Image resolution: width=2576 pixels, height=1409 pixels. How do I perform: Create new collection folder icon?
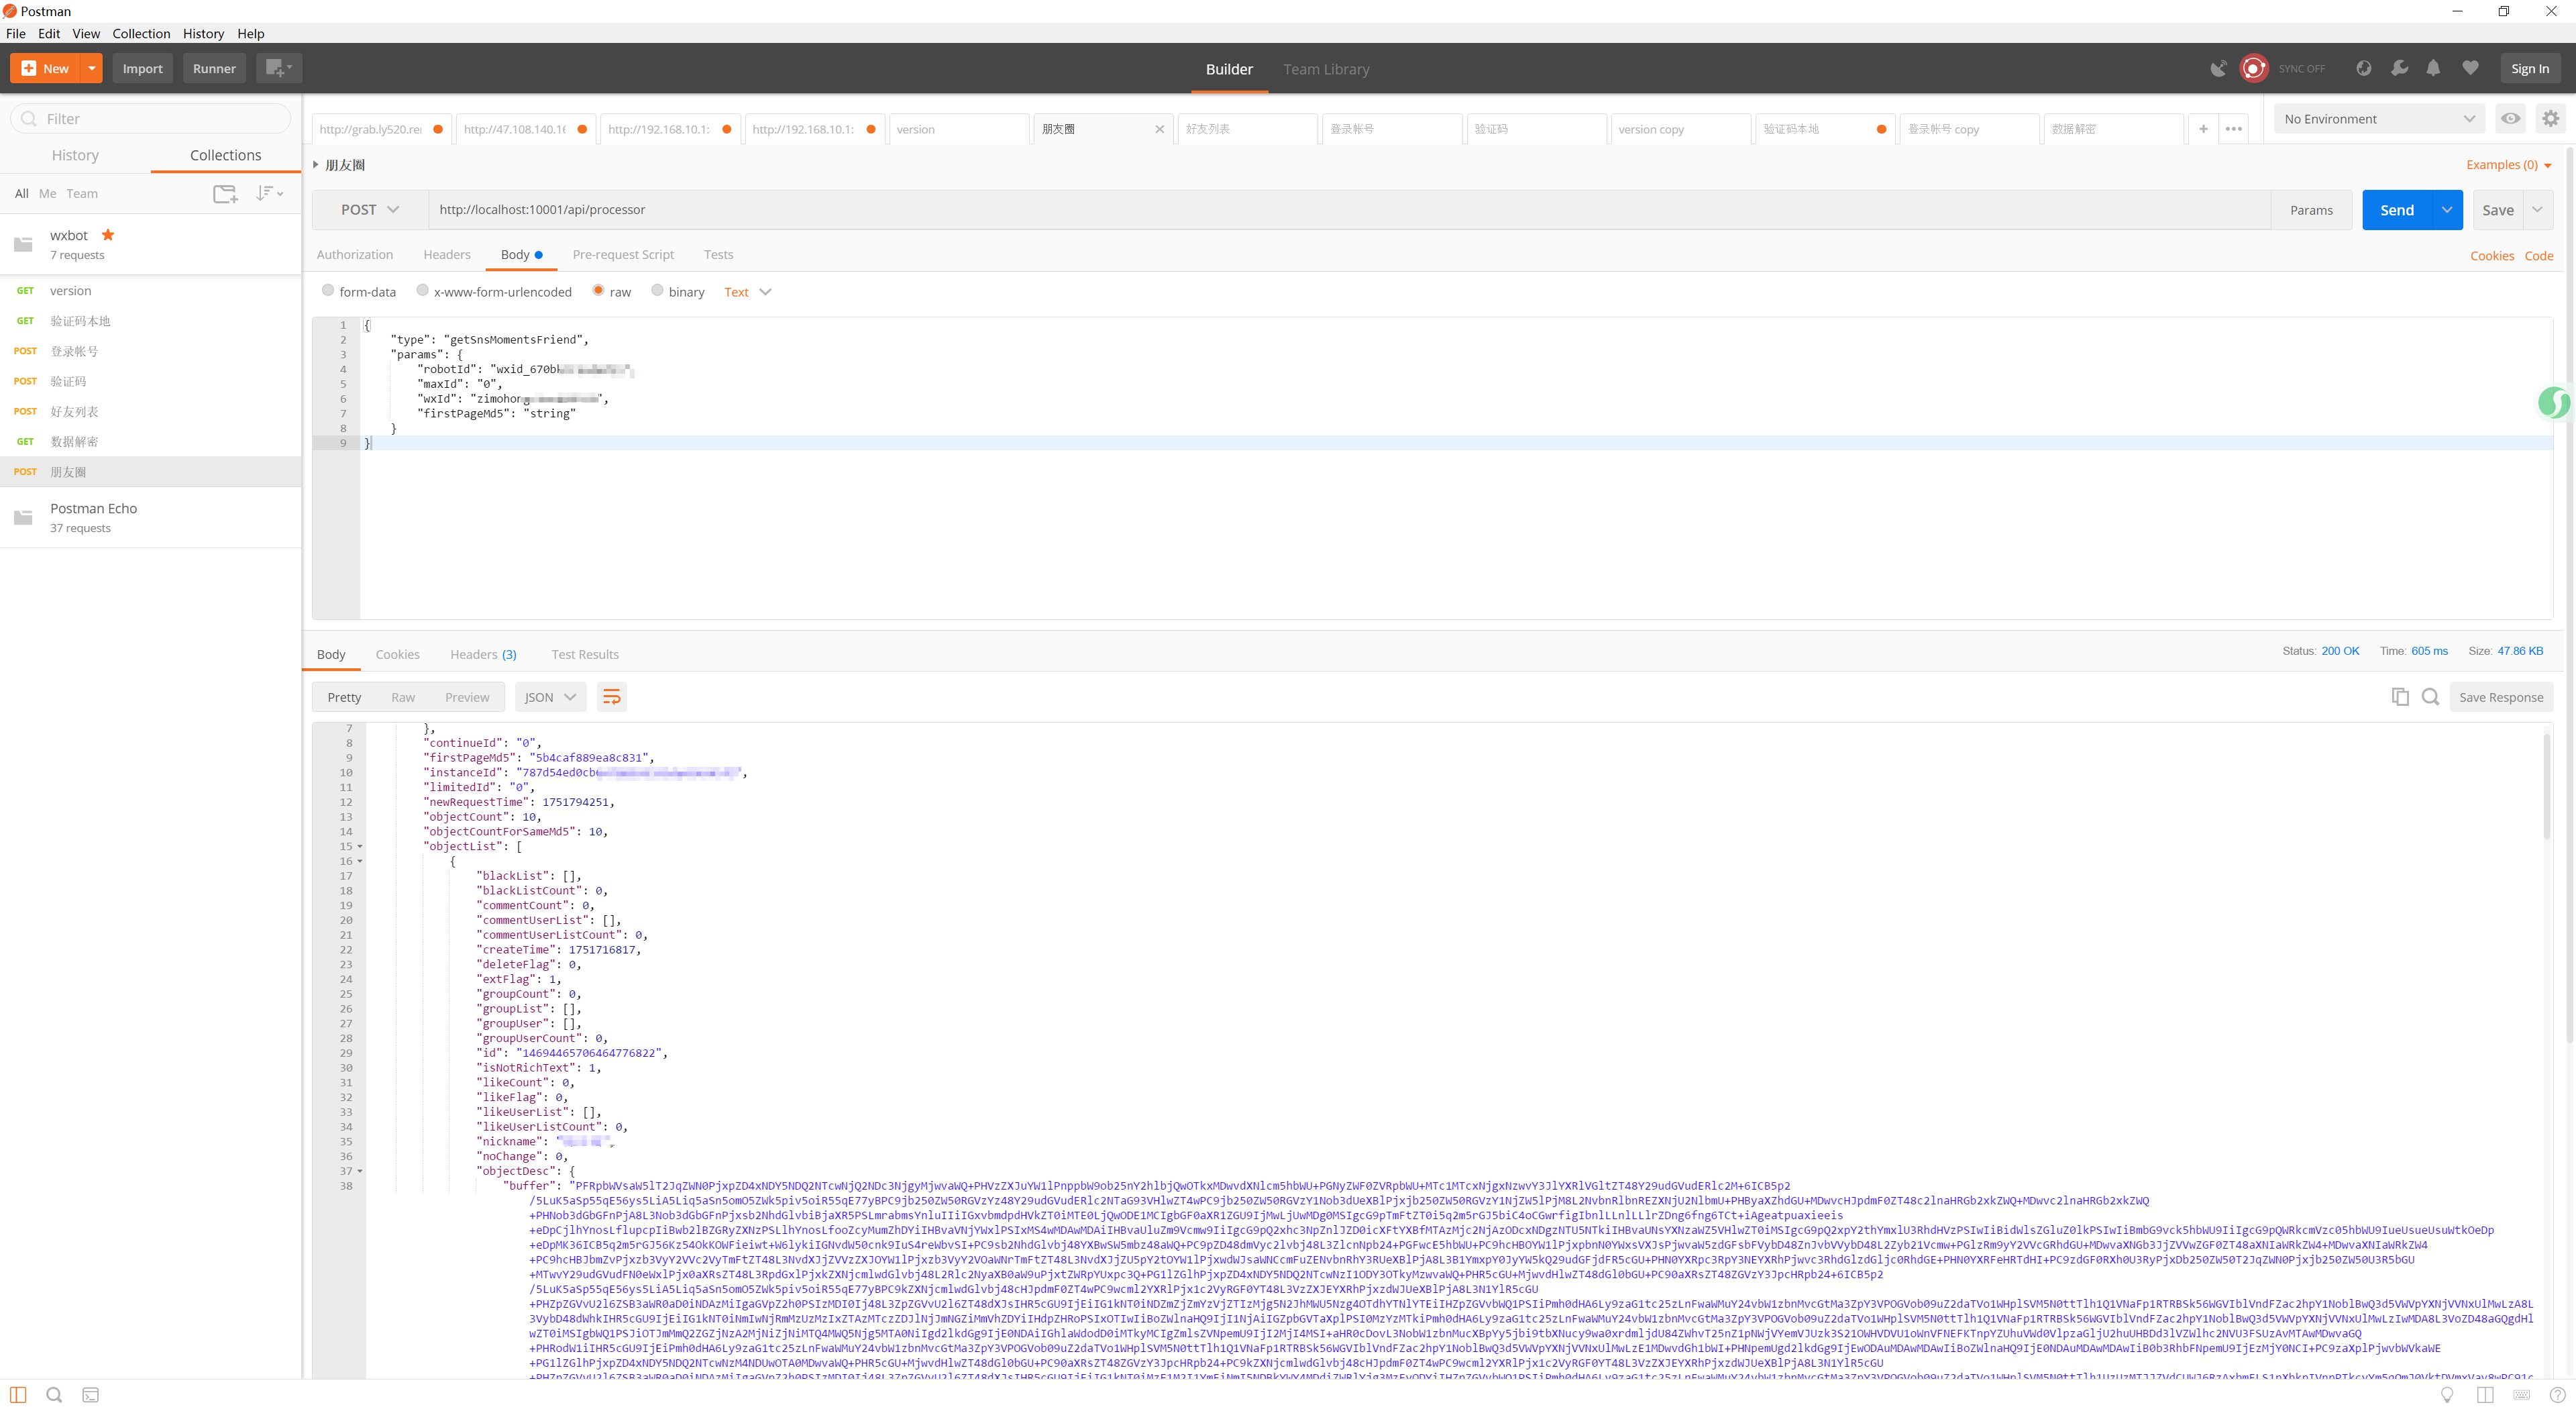[225, 194]
